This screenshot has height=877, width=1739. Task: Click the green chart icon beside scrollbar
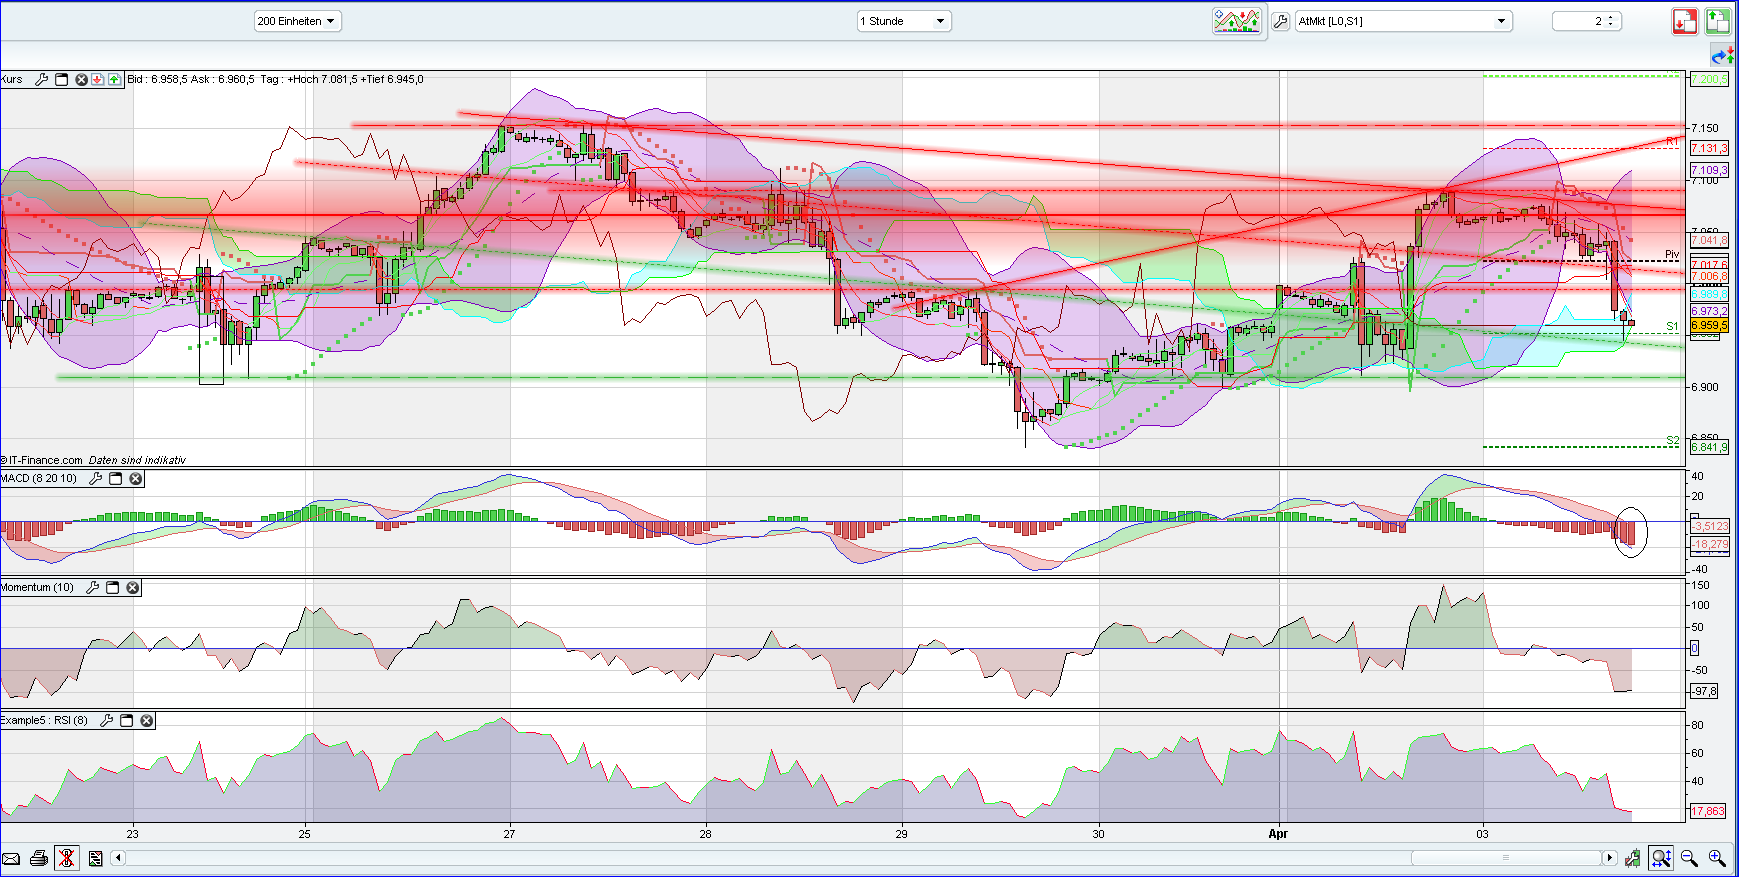tap(1633, 858)
